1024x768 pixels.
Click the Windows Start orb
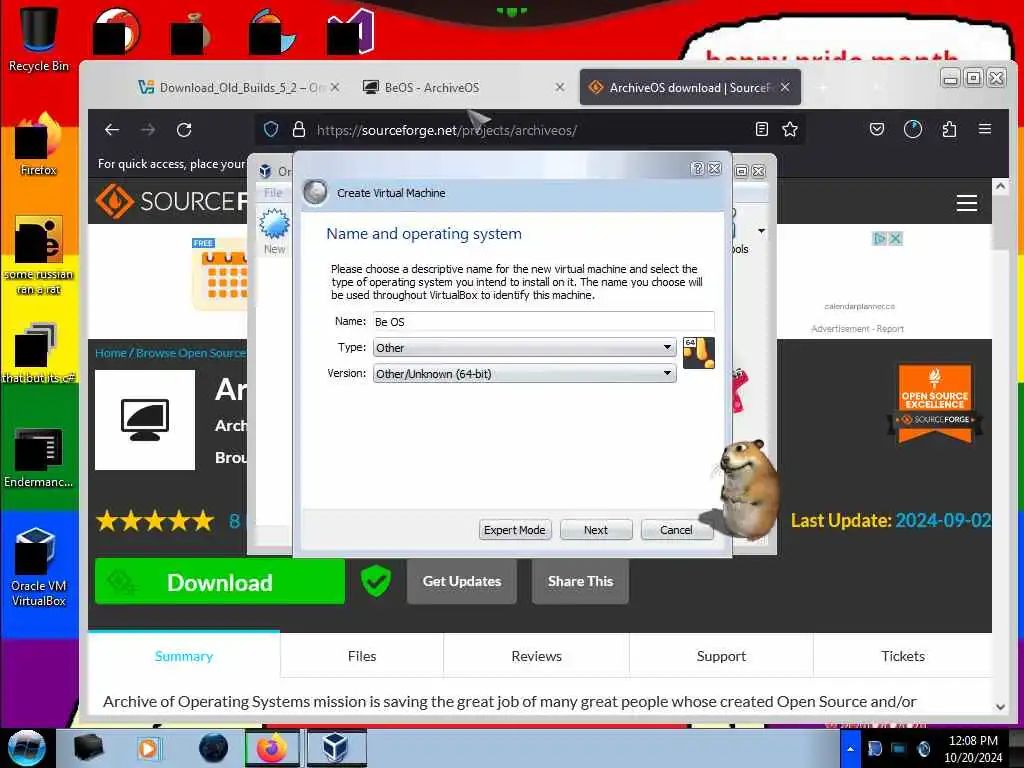27,748
